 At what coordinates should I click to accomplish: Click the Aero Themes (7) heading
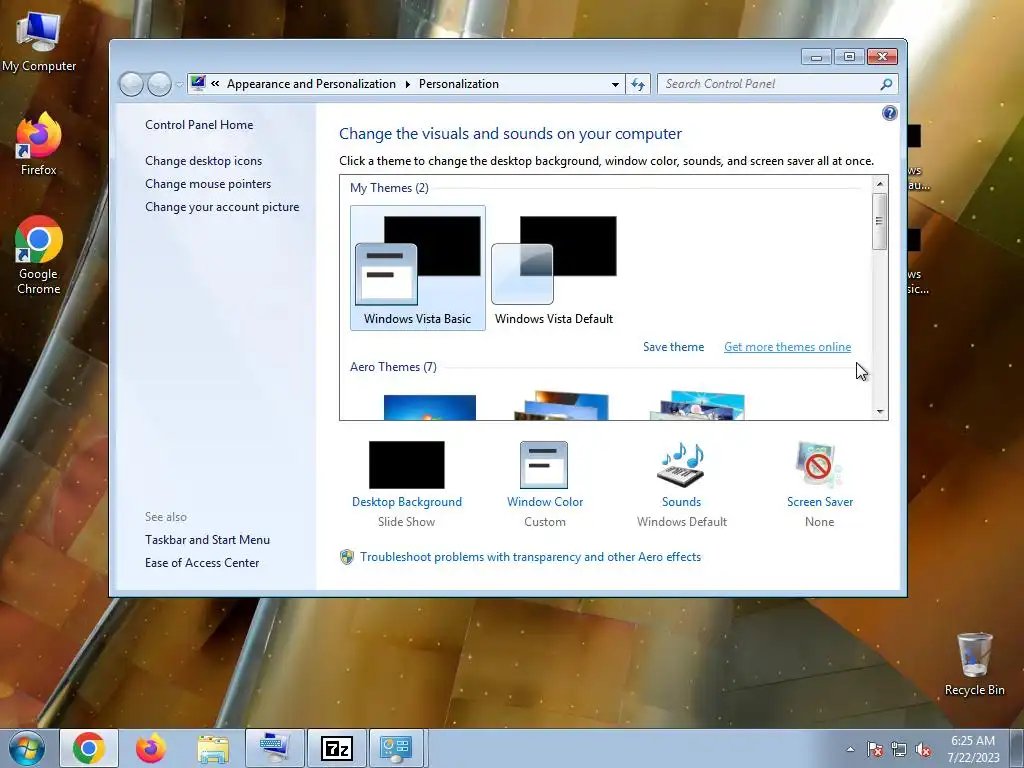[393, 367]
